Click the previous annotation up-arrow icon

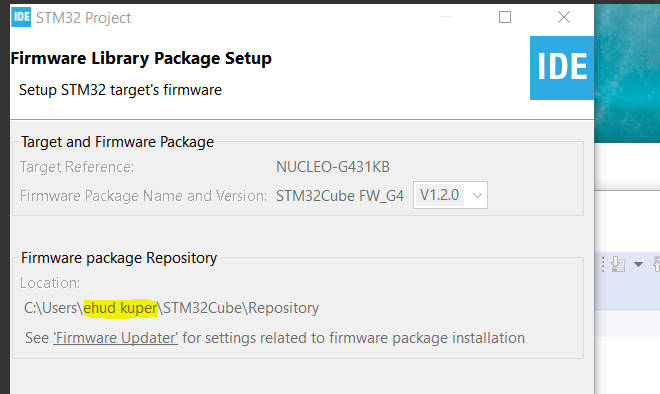[x=656, y=264]
